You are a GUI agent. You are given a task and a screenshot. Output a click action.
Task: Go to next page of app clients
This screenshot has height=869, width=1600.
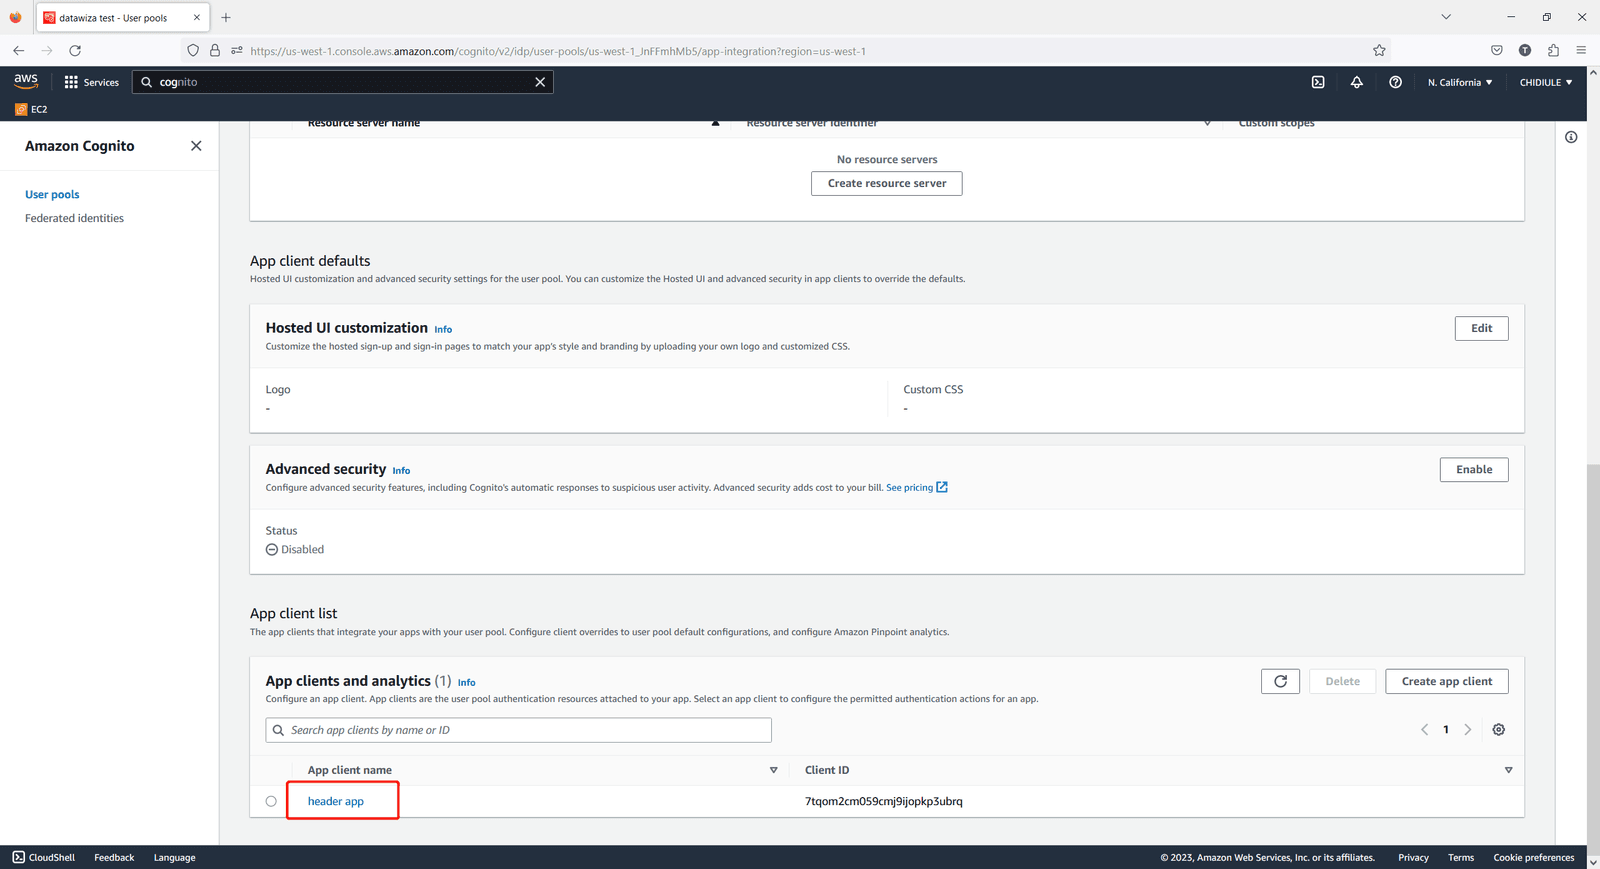[x=1468, y=730]
